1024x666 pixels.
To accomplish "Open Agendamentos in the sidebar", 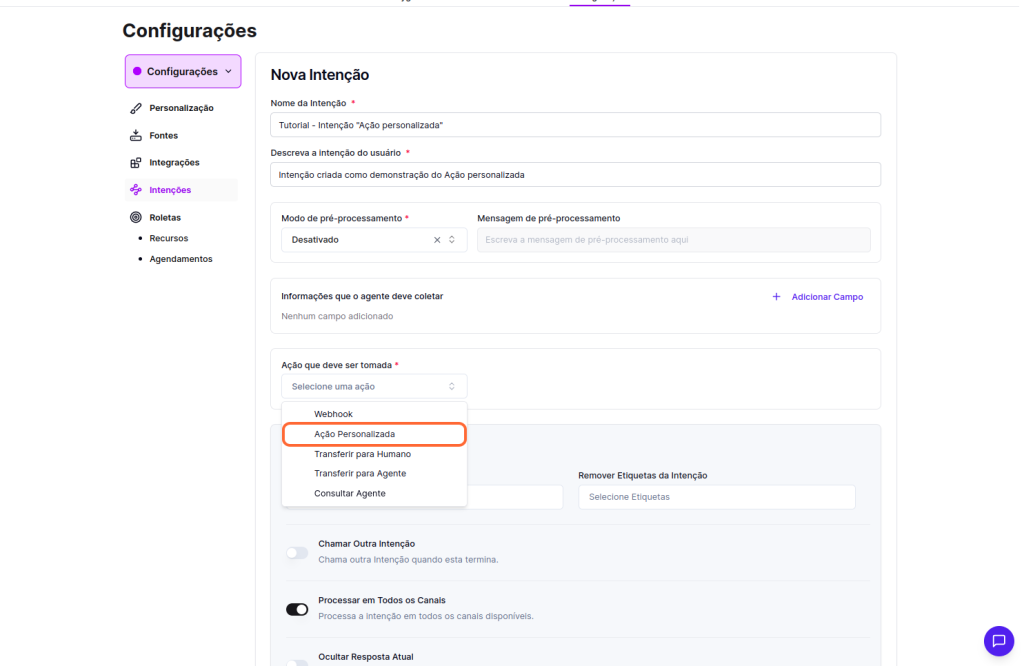I will click(181, 259).
